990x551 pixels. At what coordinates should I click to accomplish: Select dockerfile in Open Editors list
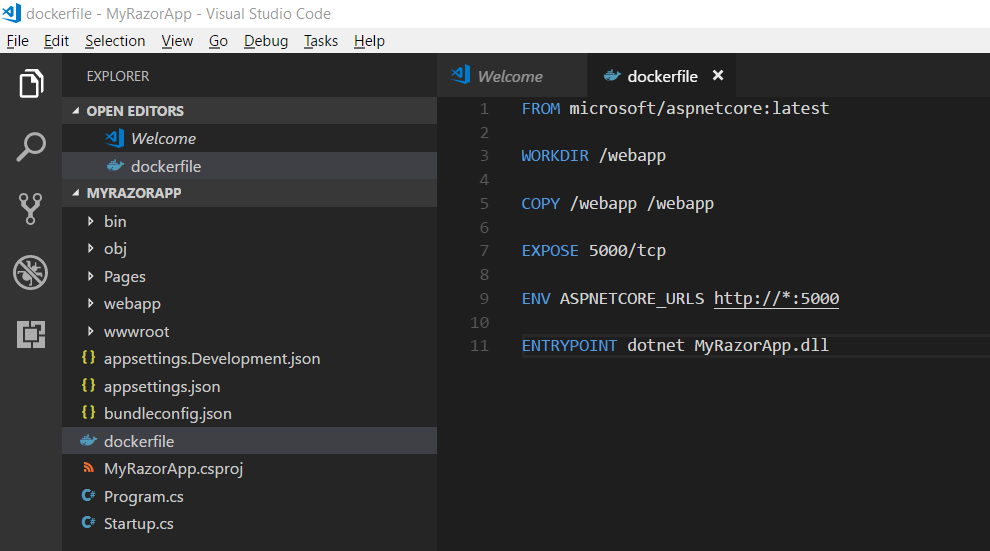click(249, 166)
